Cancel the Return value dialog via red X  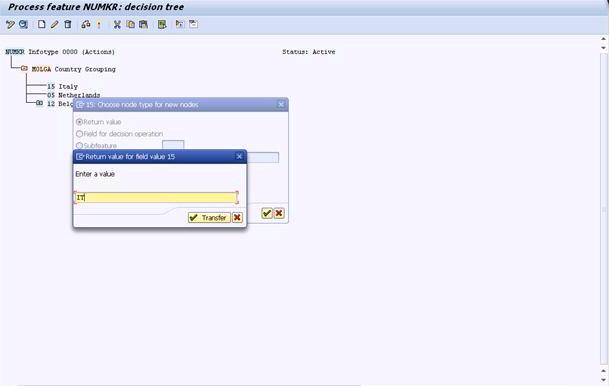point(237,217)
